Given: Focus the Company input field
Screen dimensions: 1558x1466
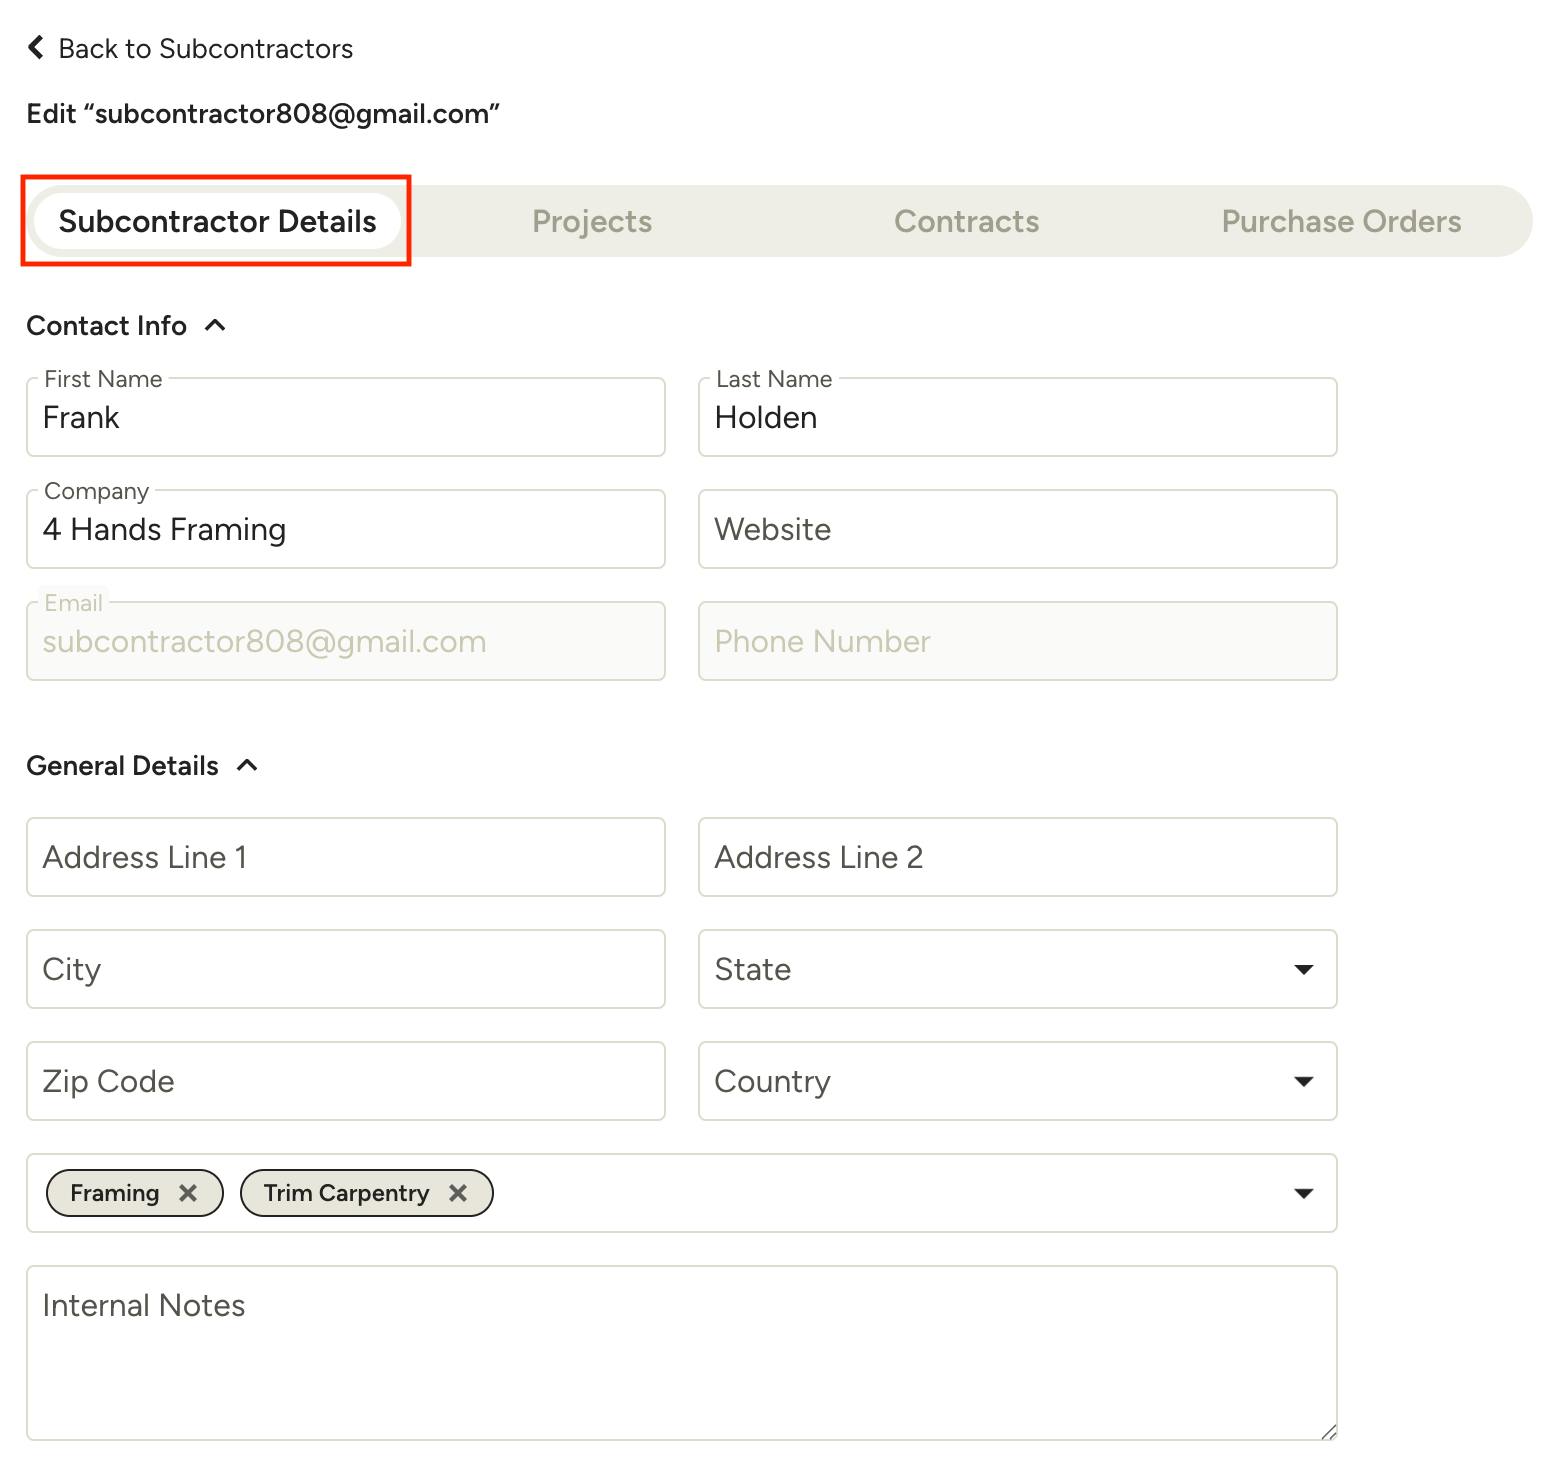Looking at the screenshot, I should coord(345,530).
